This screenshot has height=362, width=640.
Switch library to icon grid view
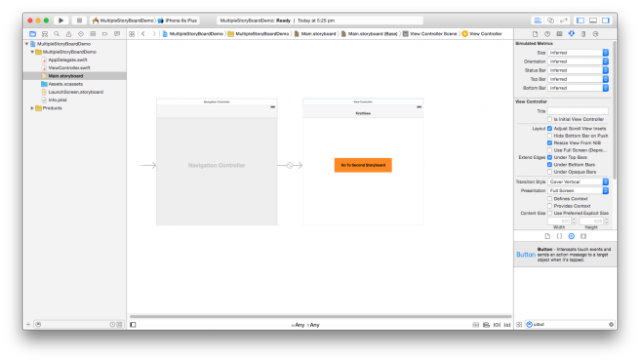click(x=519, y=324)
